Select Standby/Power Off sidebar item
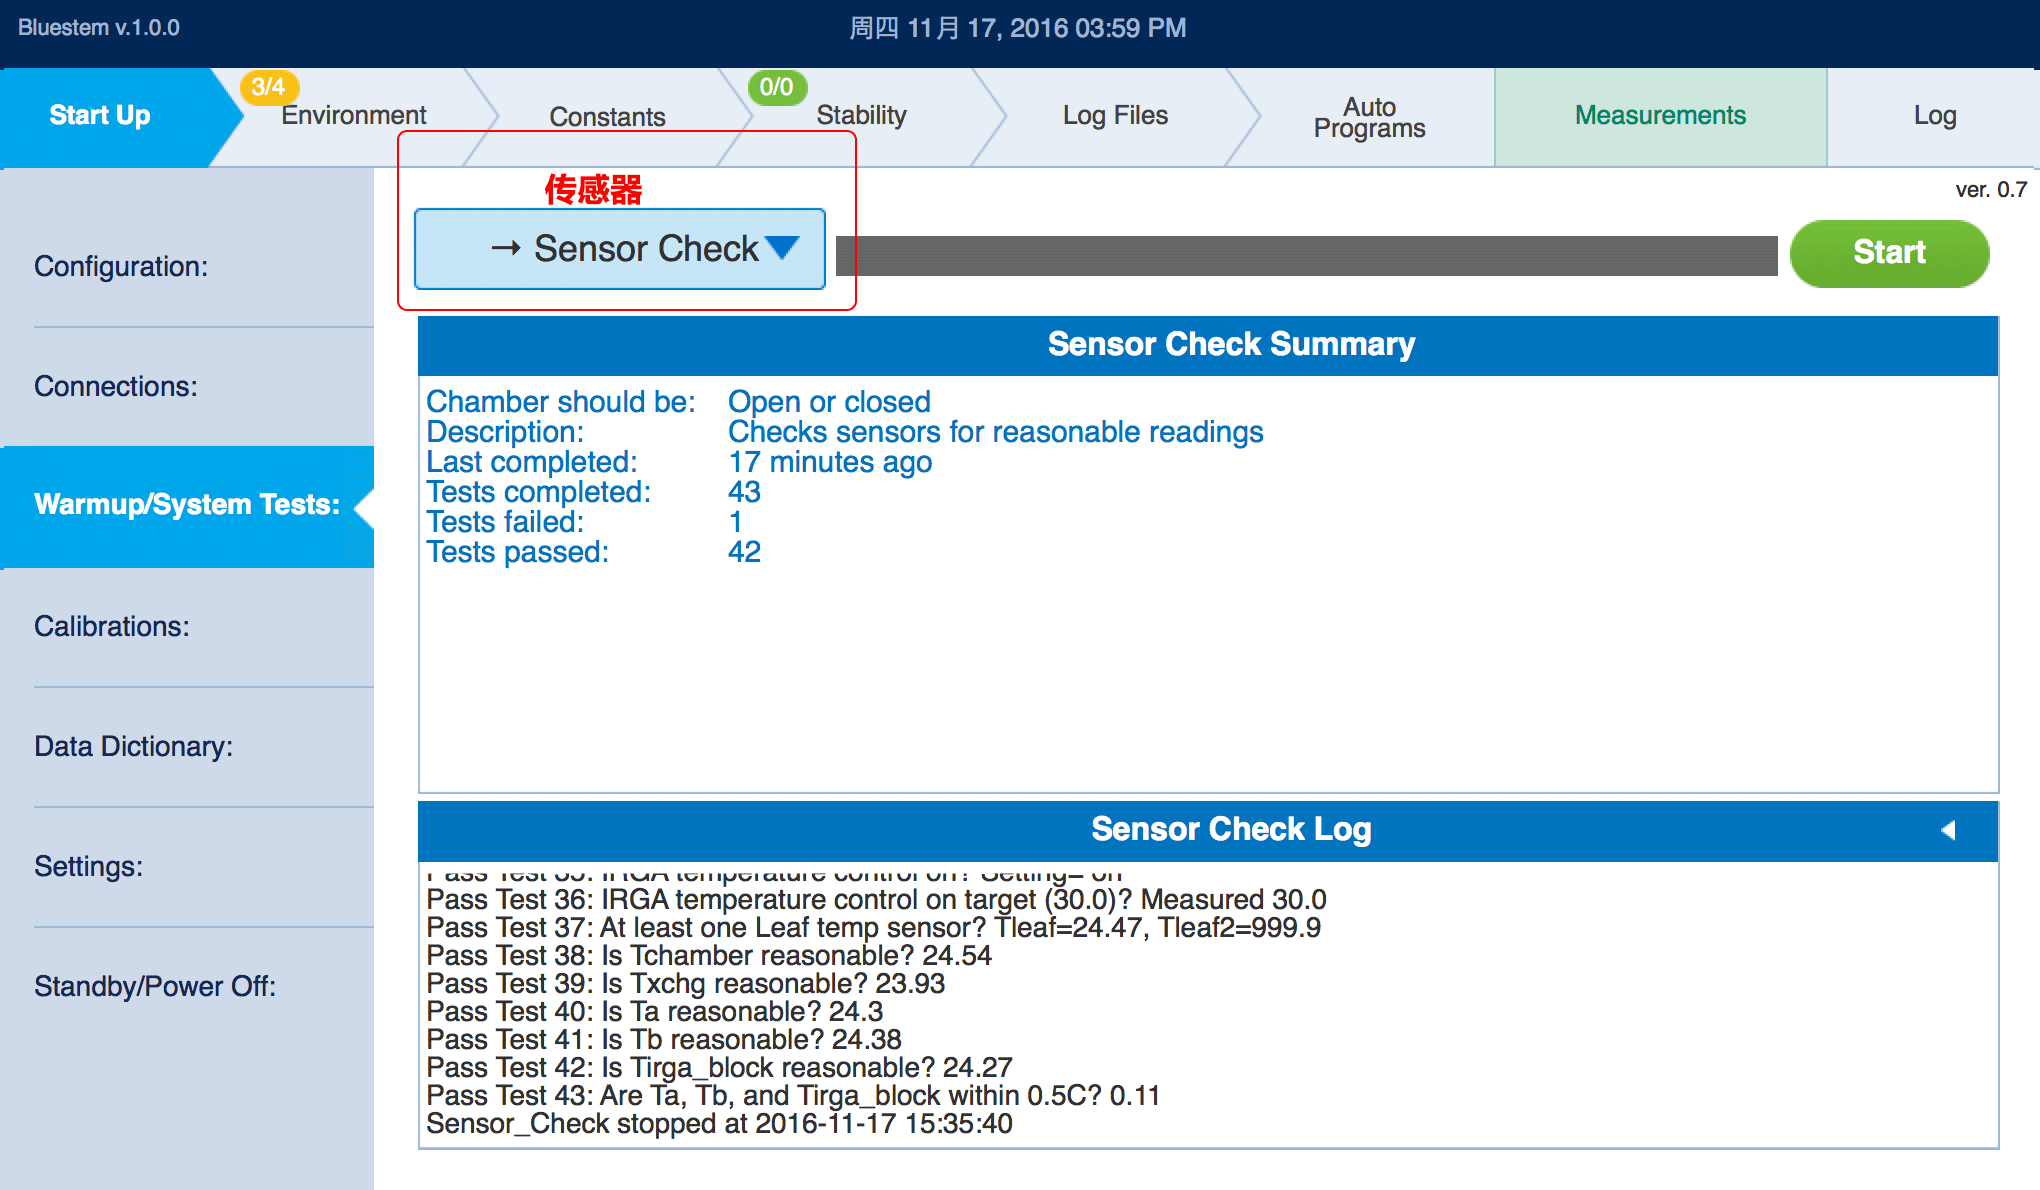Viewport: 2040px width, 1190px height. [x=155, y=987]
